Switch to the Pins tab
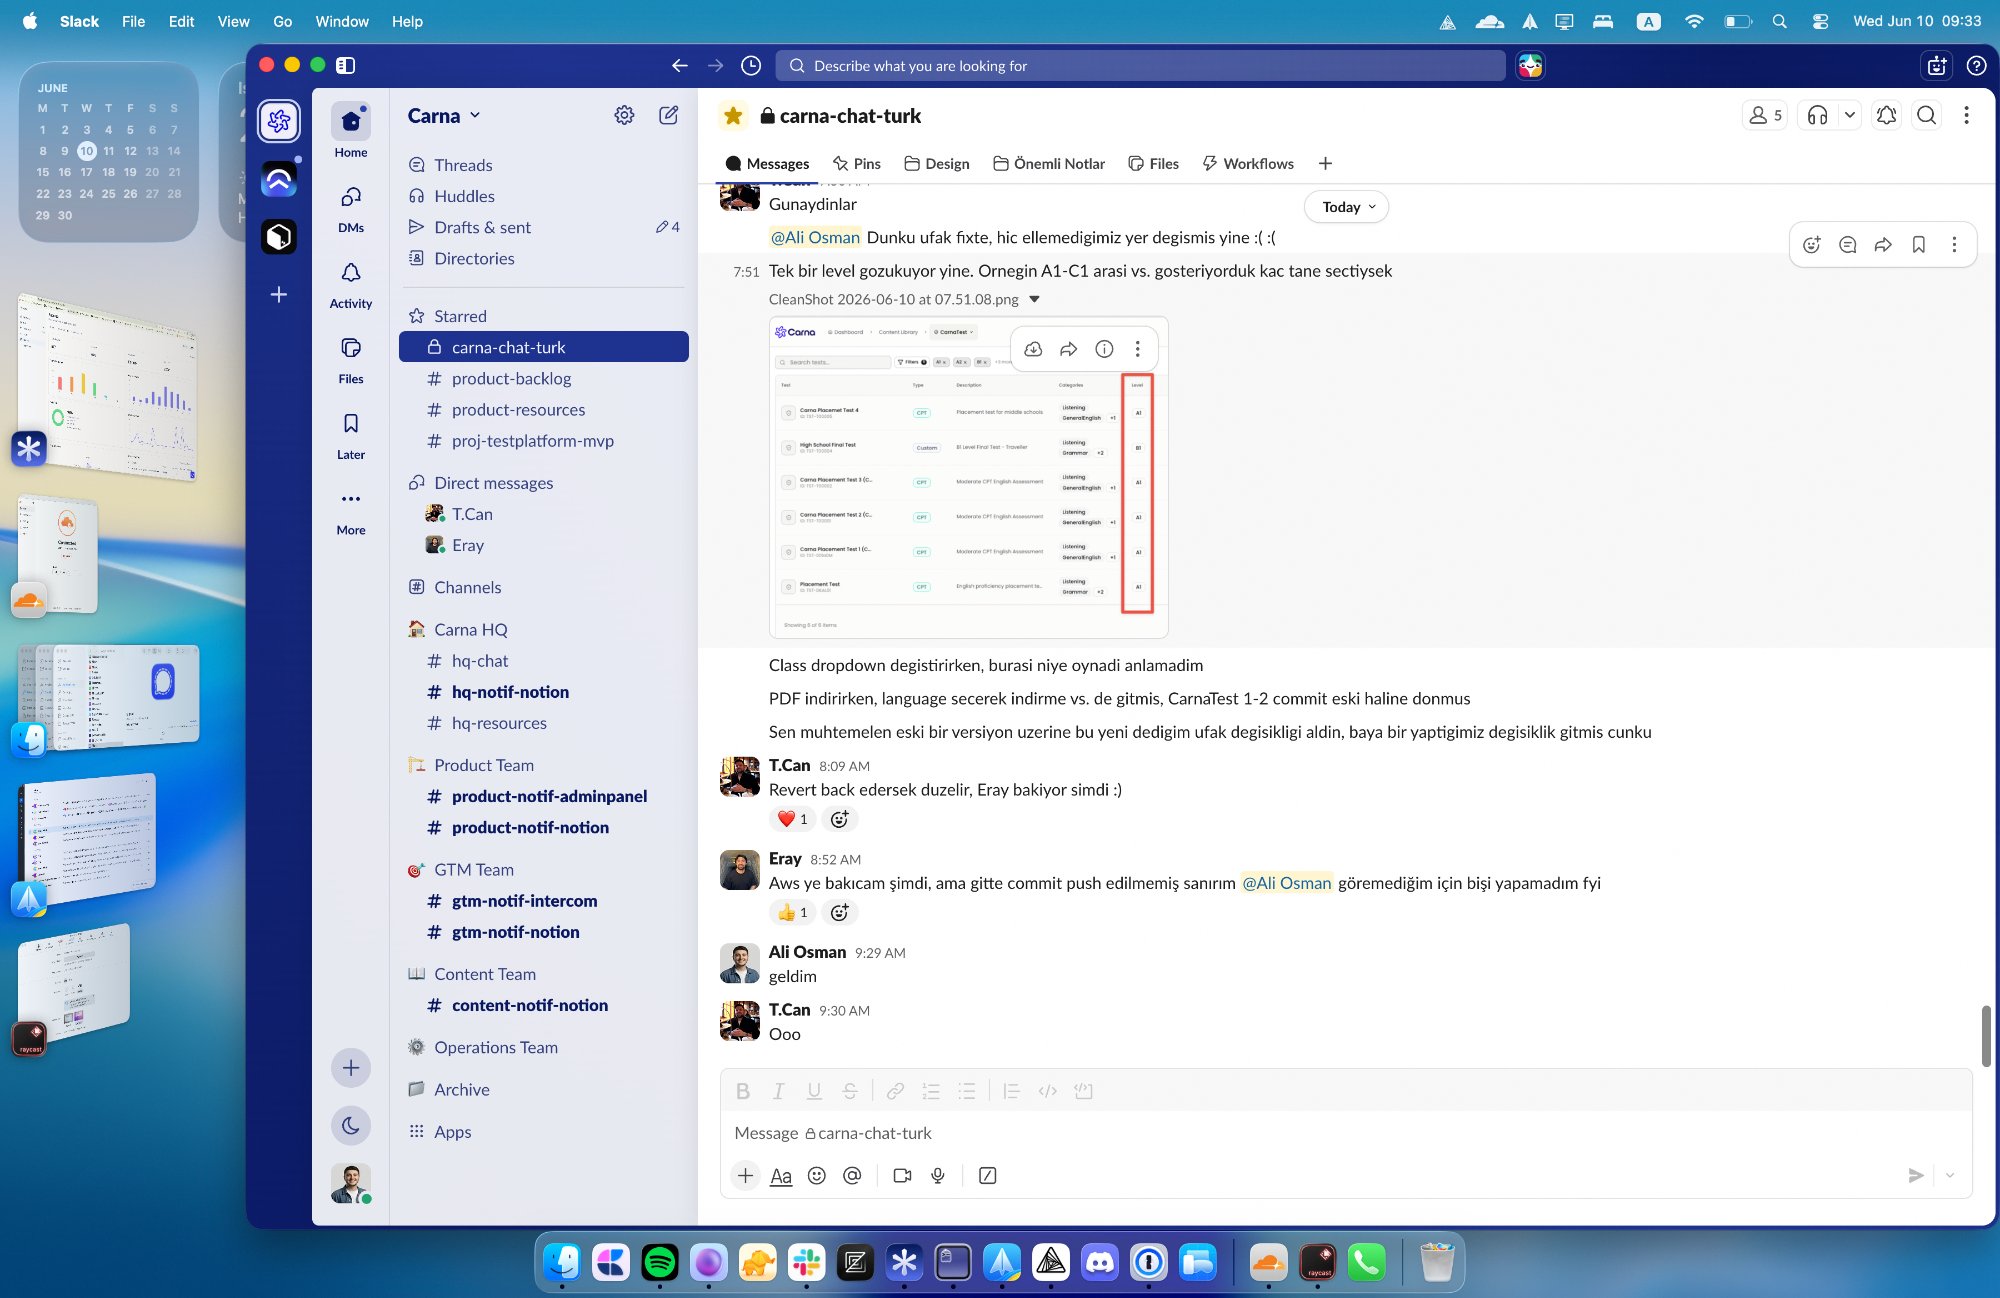The width and height of the screenshot is (2000, 1298). [x=857, y=163]
